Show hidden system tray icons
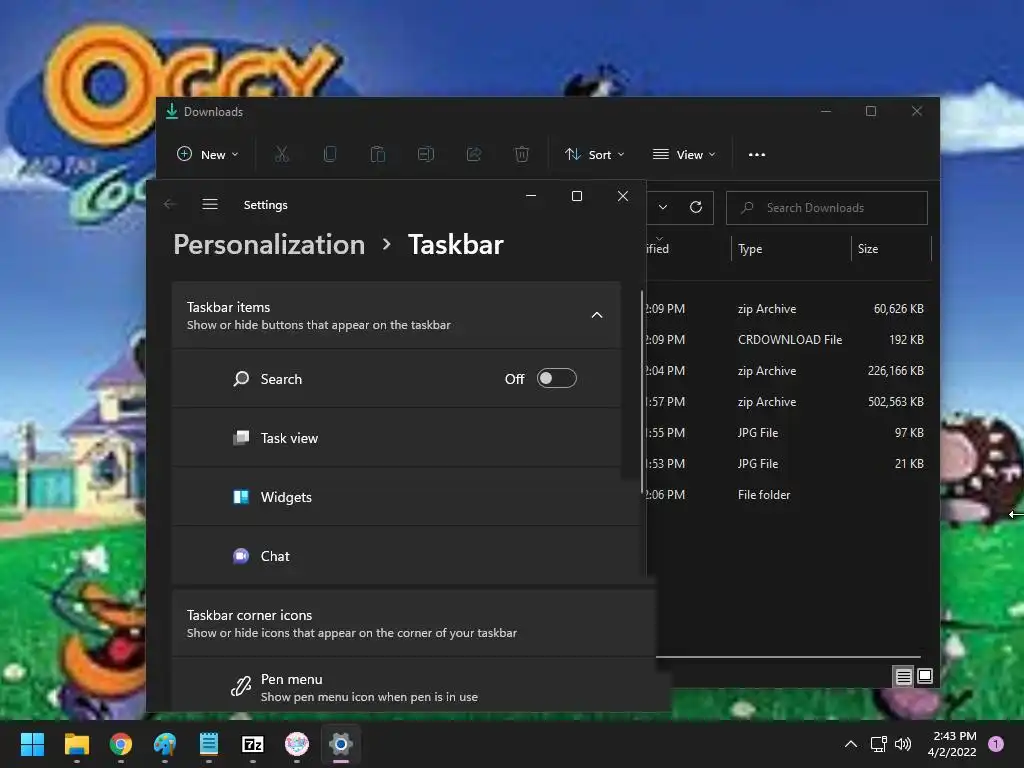 coord(850,744)
